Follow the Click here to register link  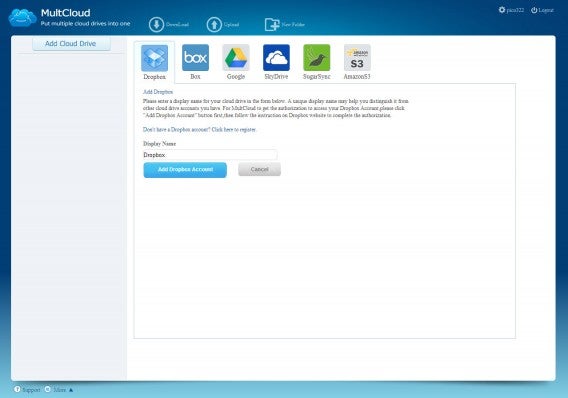[234, 129]
